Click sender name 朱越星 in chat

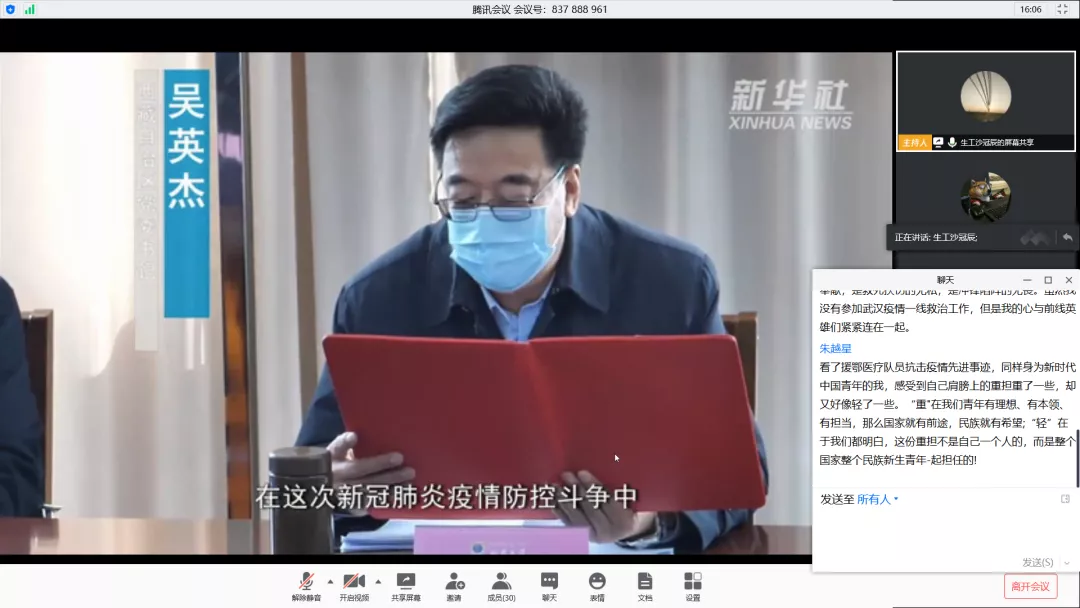point(835,348)
